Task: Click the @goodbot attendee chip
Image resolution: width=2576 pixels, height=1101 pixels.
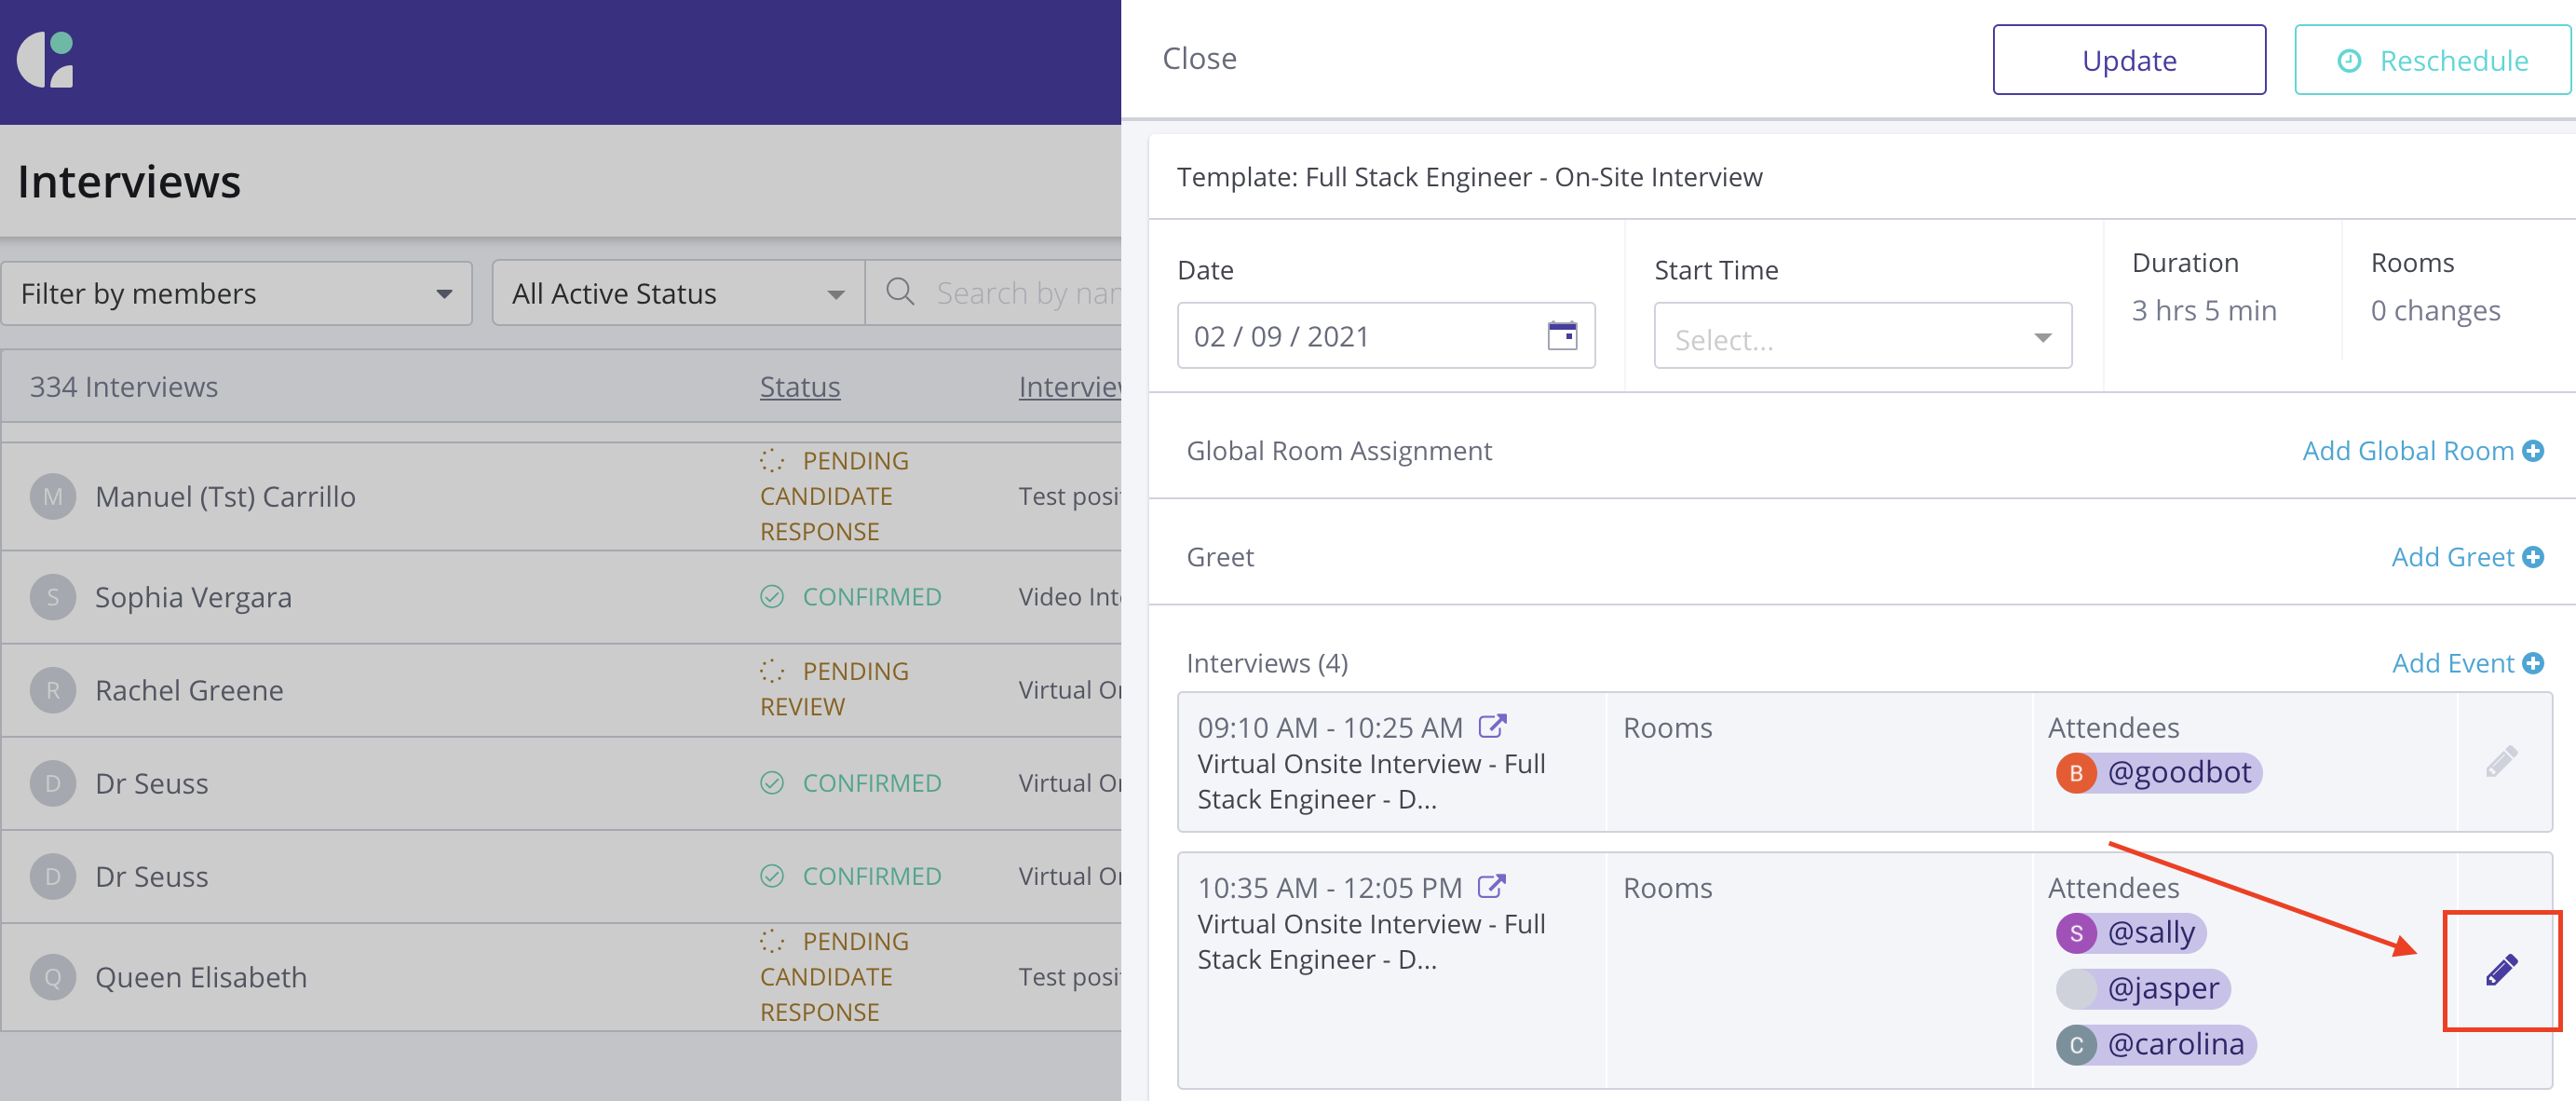Action: click(x=2158, y=773)
